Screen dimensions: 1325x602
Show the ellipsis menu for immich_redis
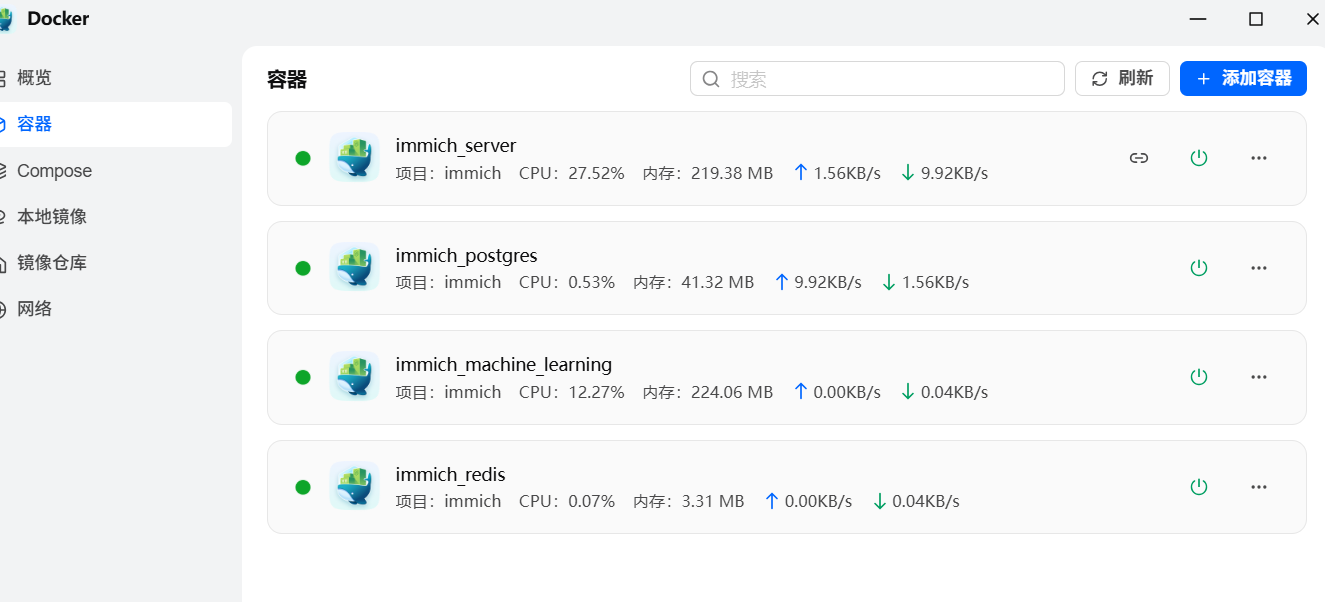pyautogui.click(x=1259, y=487)
